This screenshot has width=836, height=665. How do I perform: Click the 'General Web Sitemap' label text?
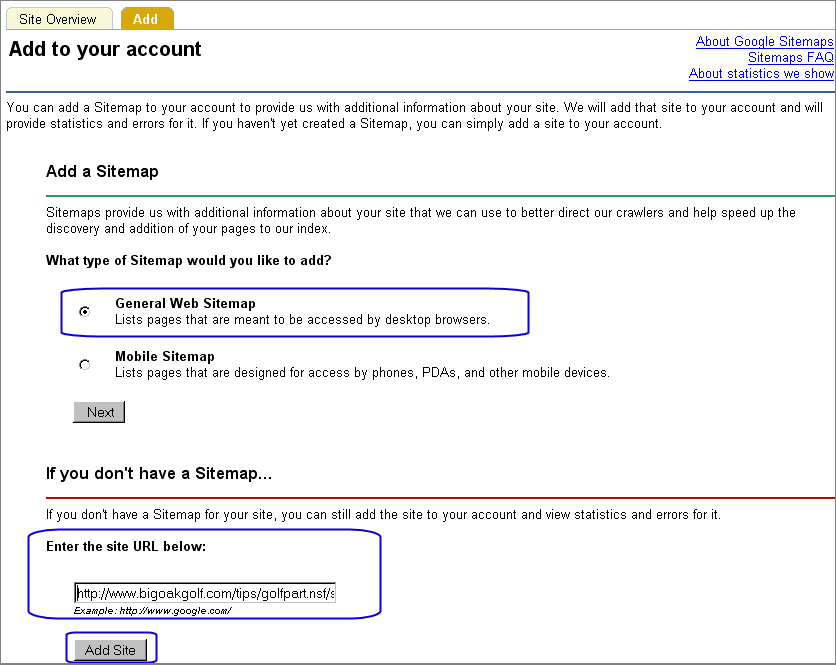(186, 303)
